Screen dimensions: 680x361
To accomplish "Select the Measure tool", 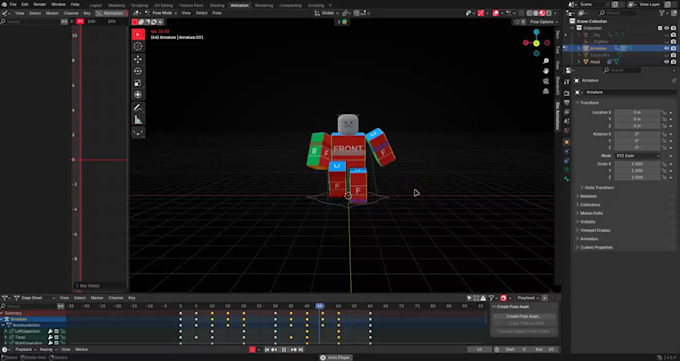I will tap(138, 120).
